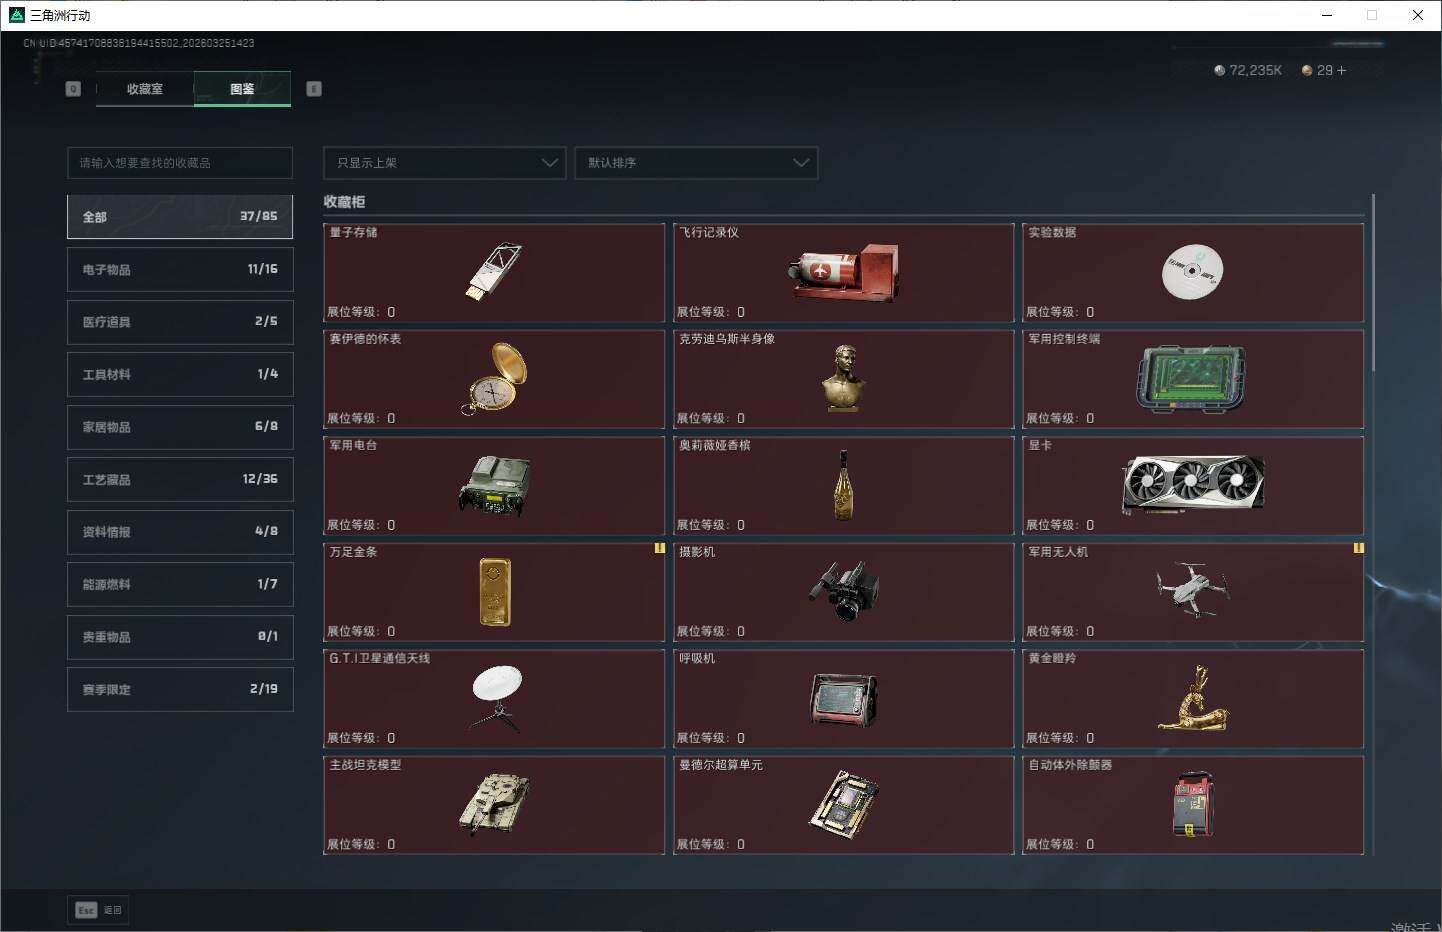Click the CN UID text at top
Screen dimensions: 1442x932
[x=139, y=43]
